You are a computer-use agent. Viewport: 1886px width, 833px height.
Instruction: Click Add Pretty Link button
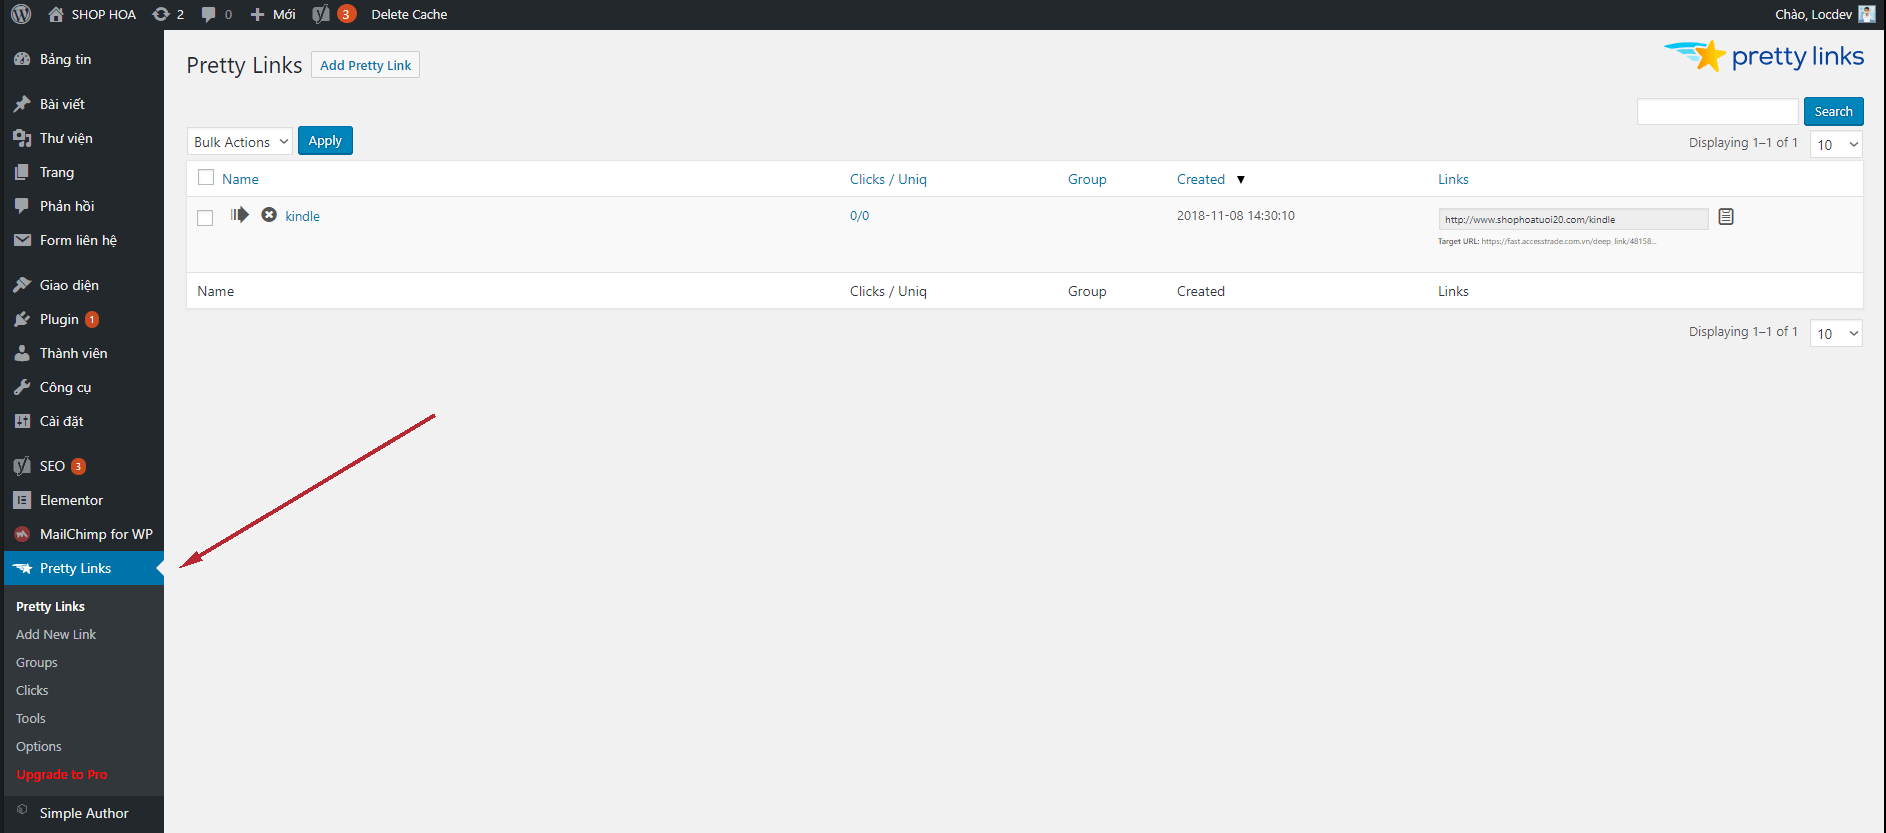pos(365,65)
